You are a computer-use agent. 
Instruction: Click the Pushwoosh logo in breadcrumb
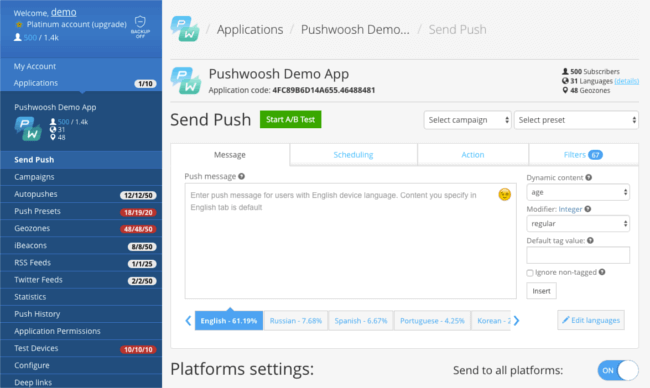coord(185,29)
